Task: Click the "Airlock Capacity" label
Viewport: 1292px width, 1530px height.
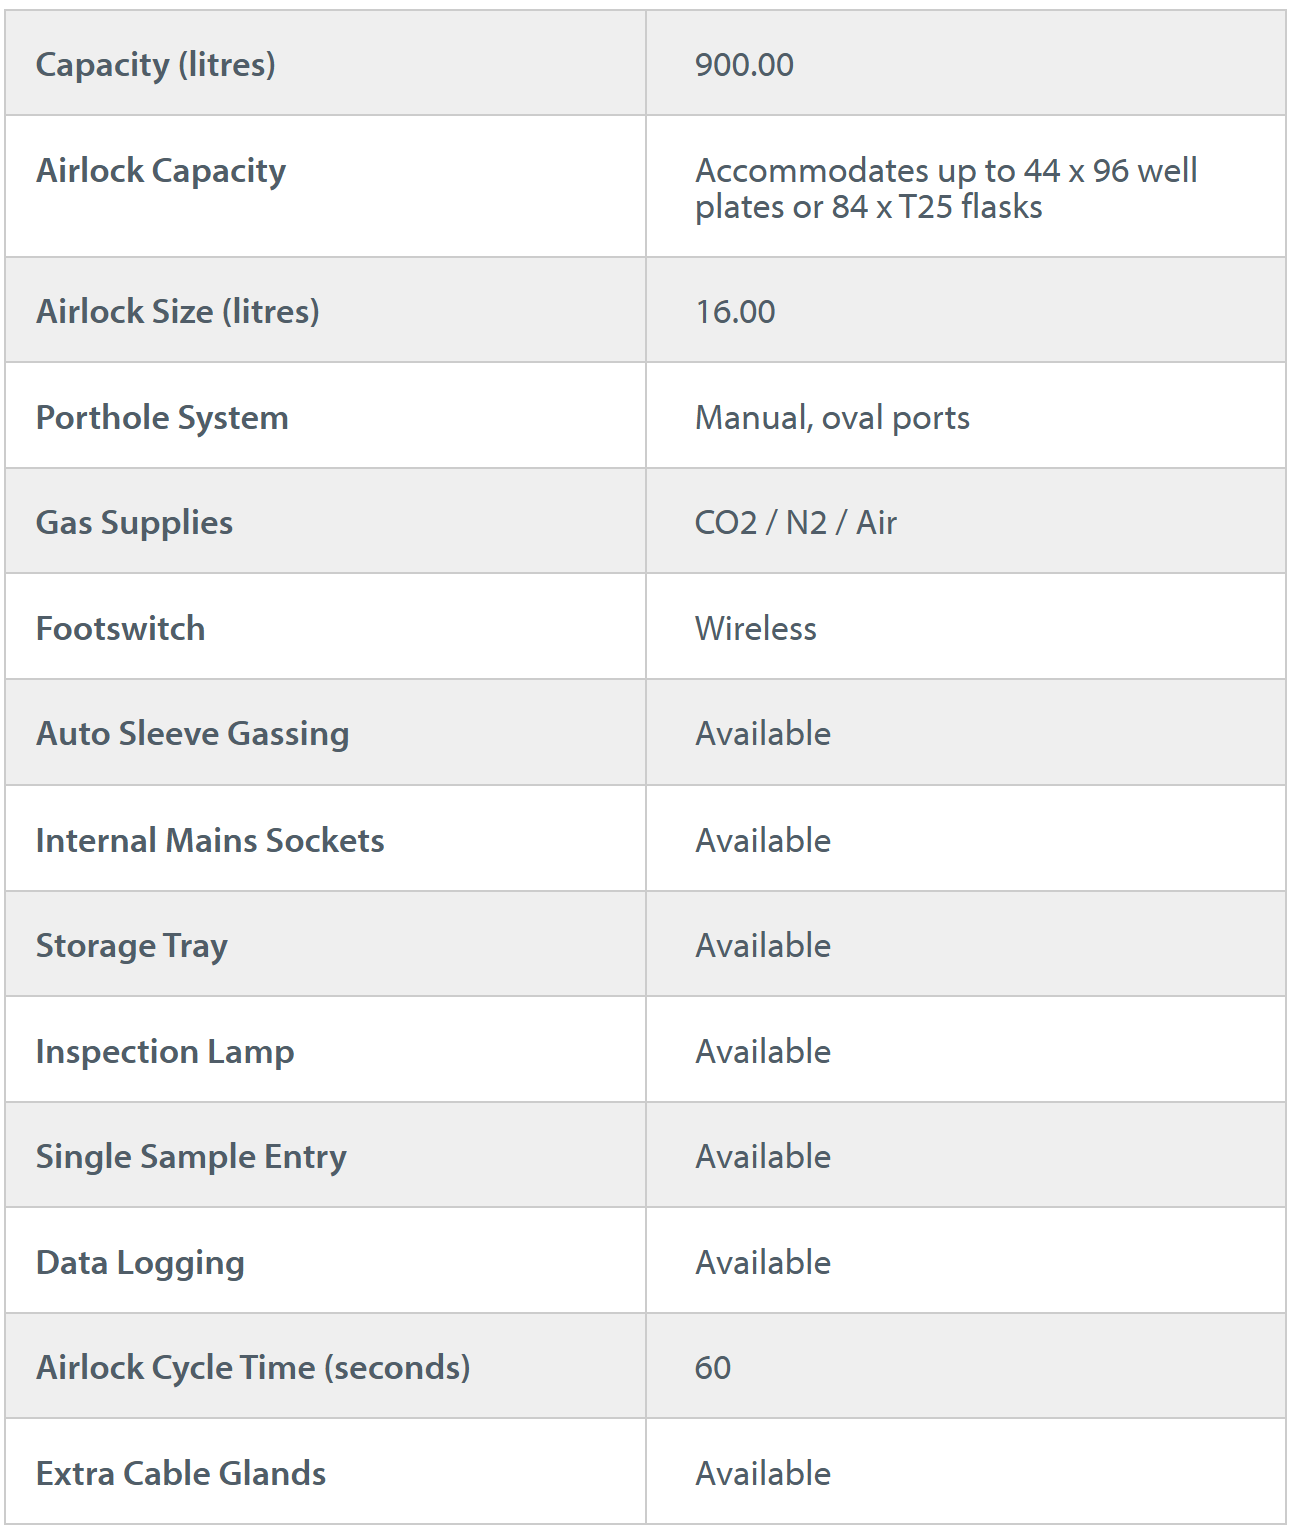Action: click(x=161, y=171)
